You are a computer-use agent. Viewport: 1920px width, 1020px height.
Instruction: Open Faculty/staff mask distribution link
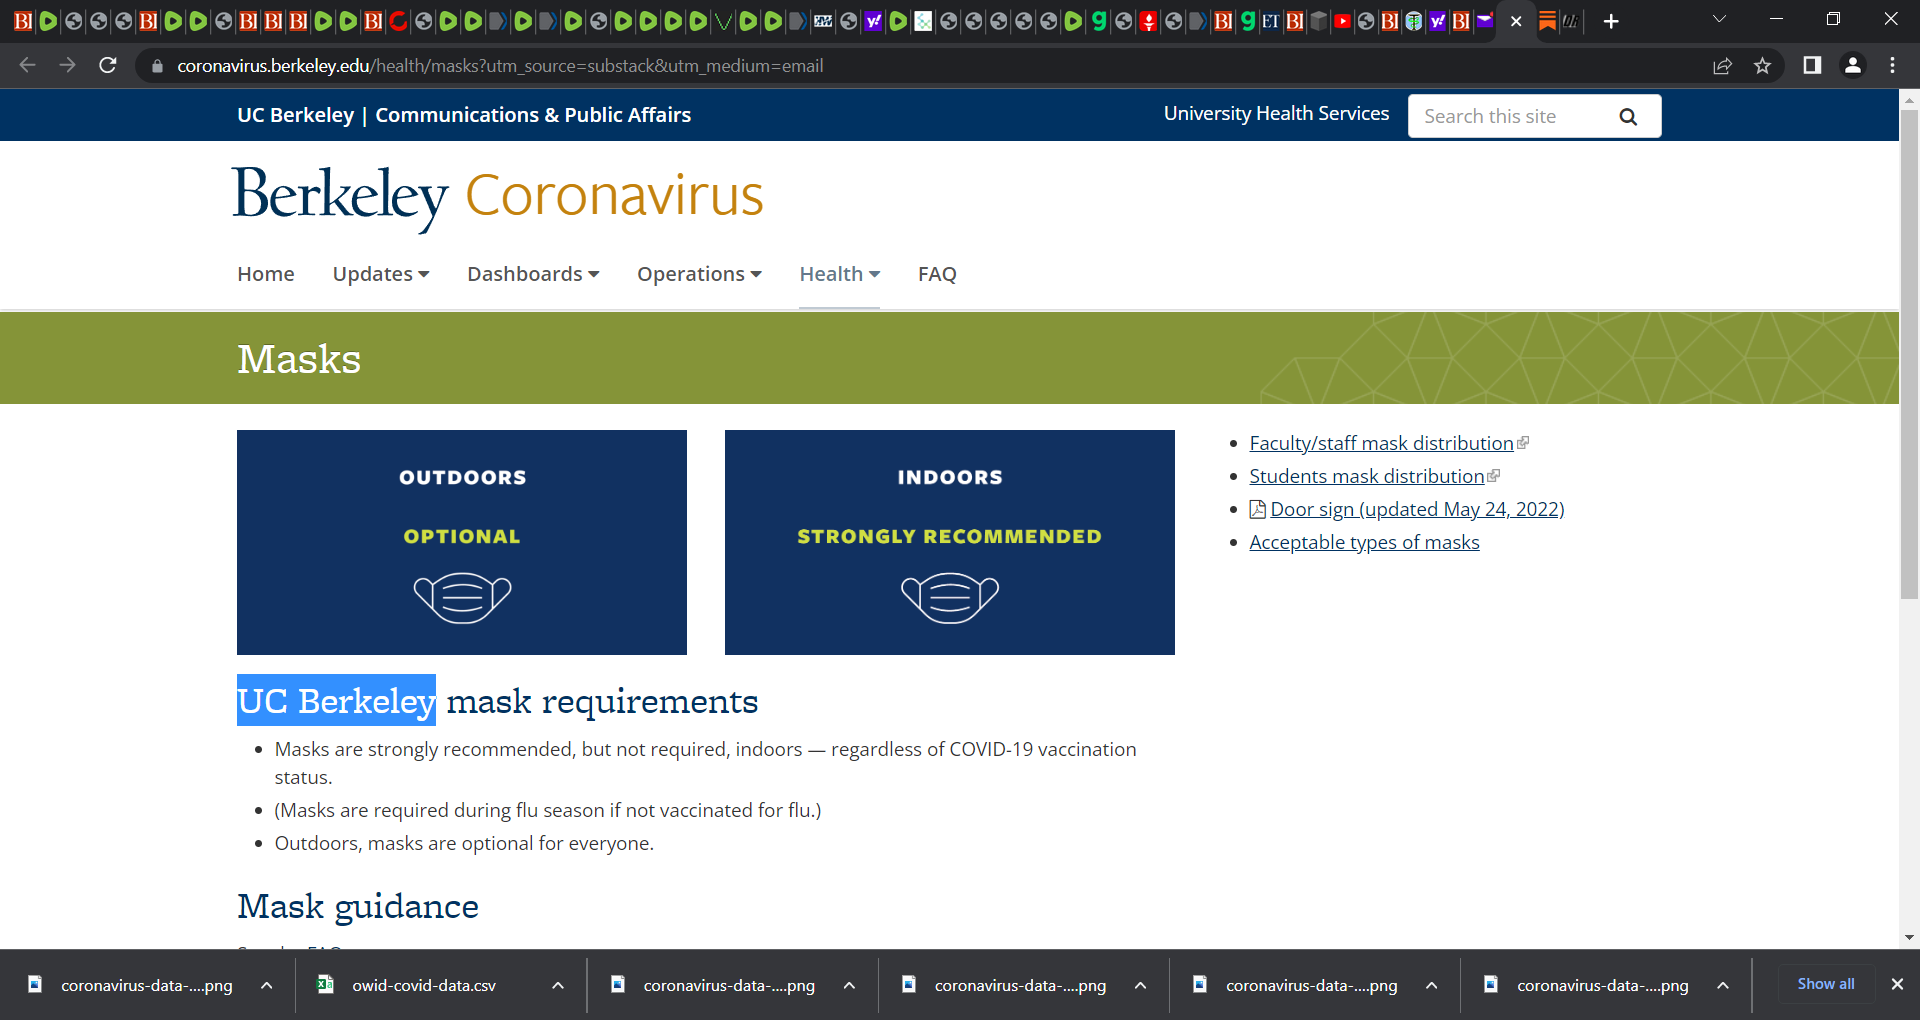[x=1381, y=443]
